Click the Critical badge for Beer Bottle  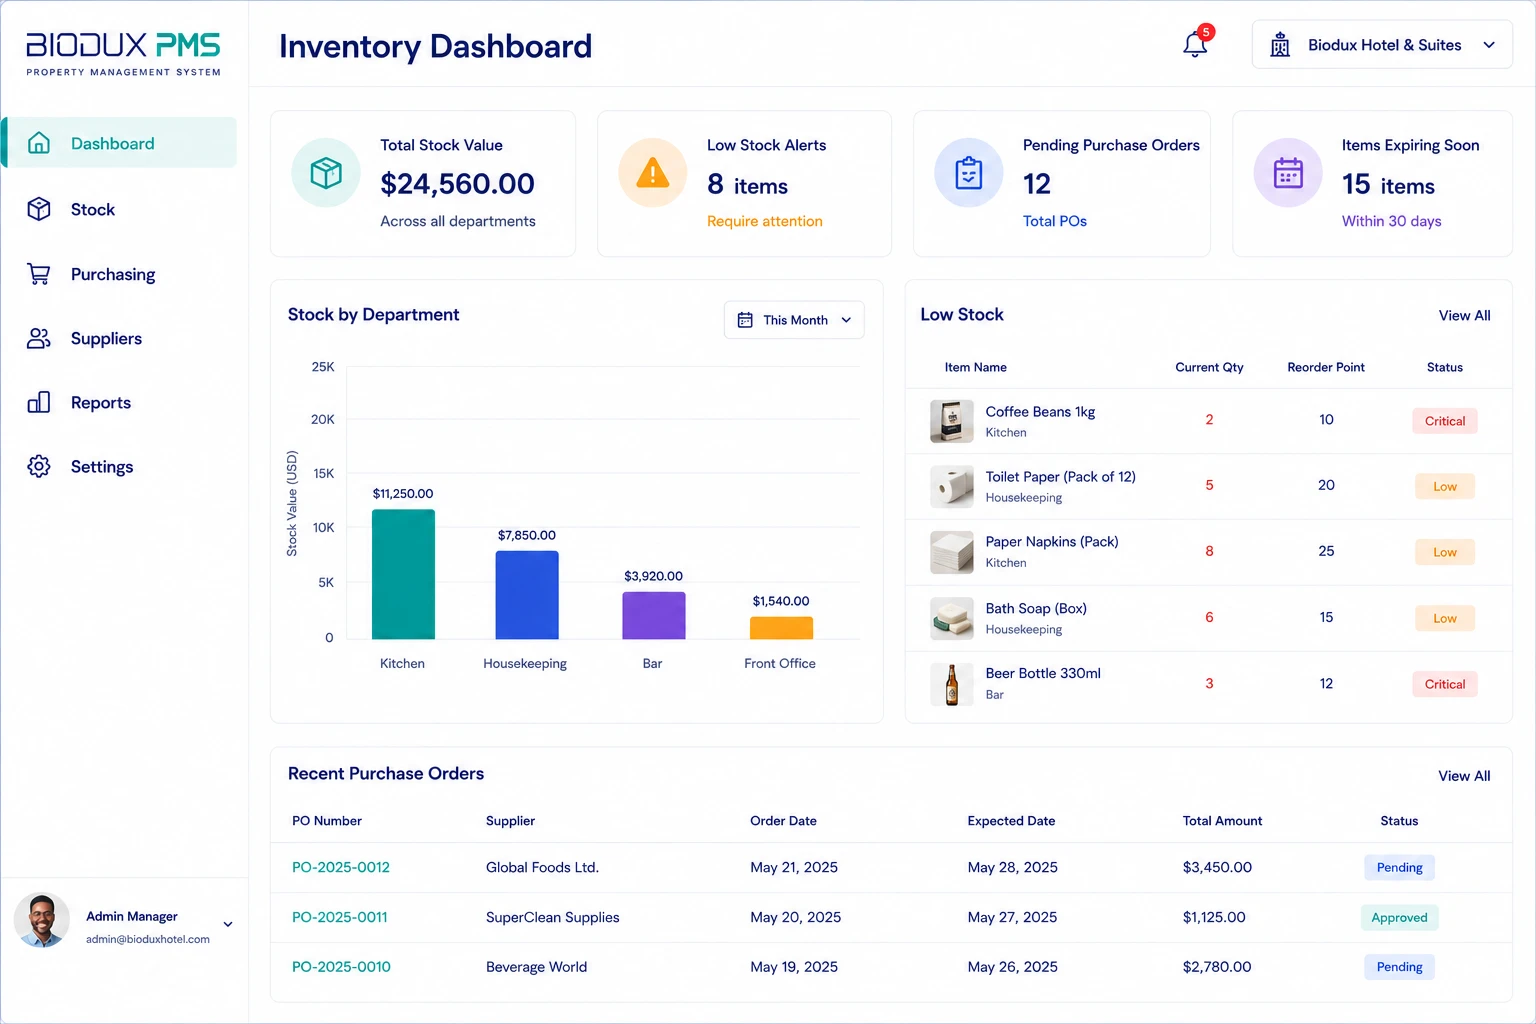point(1445,684)
